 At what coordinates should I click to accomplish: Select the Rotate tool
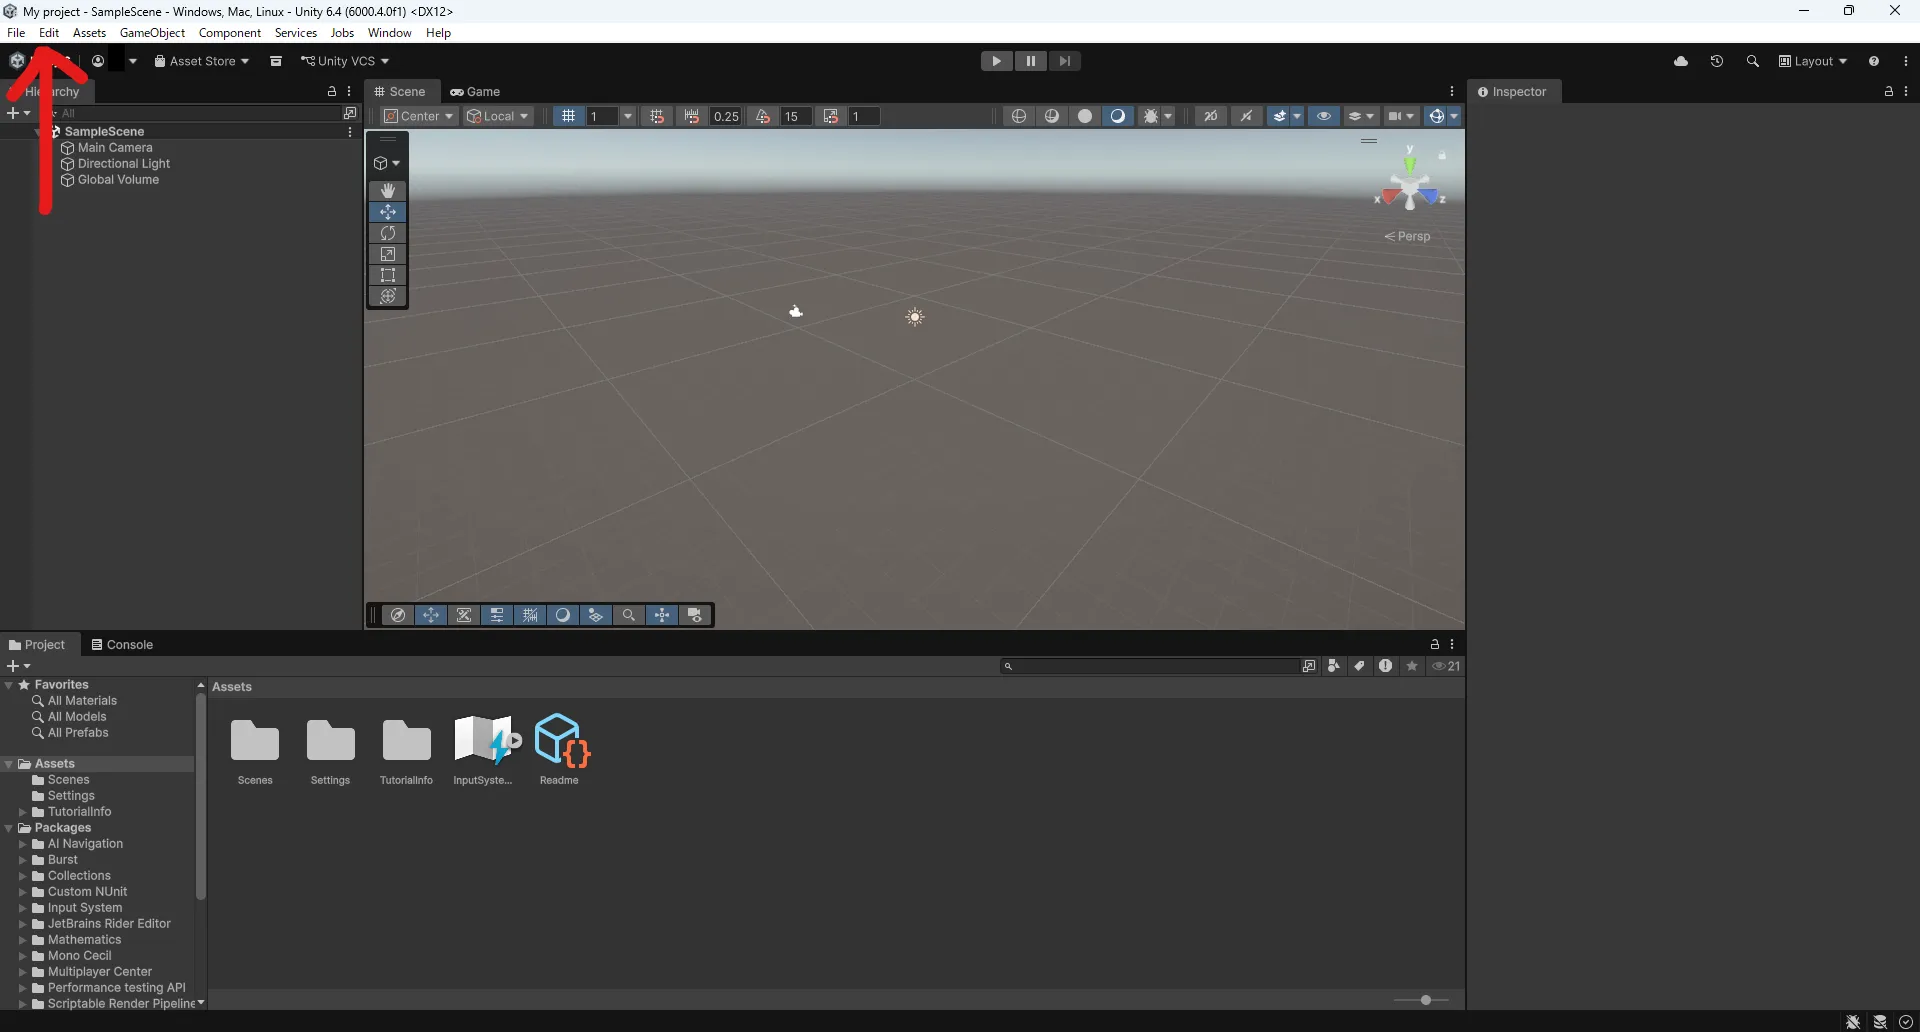(388, 233)
